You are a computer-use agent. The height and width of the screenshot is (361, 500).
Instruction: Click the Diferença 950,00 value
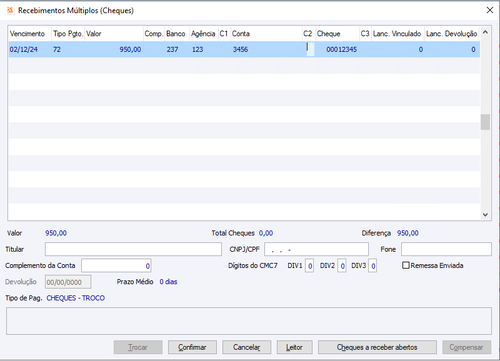[408, 233]
